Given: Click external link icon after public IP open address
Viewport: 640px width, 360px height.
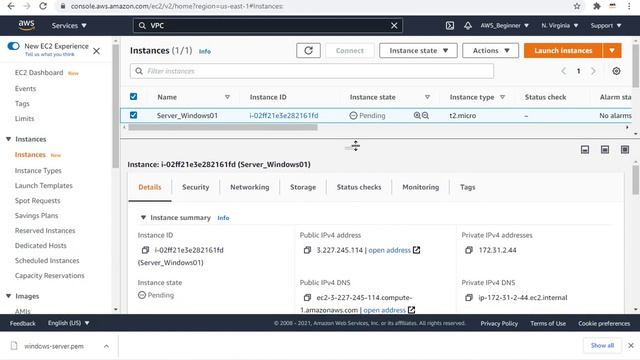Looking at the screenshot, I should (416, 250).
